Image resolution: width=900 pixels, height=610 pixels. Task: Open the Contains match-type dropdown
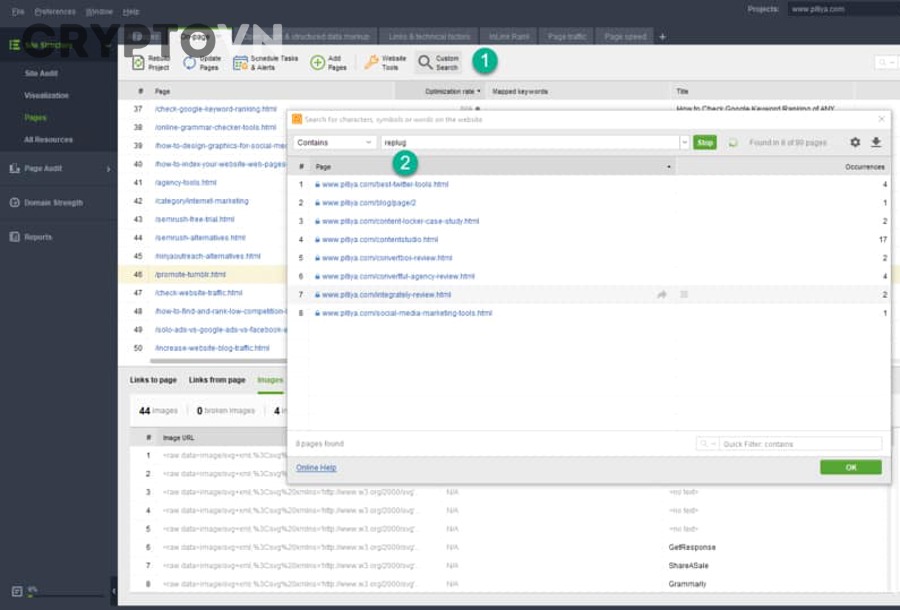point(335,142)
